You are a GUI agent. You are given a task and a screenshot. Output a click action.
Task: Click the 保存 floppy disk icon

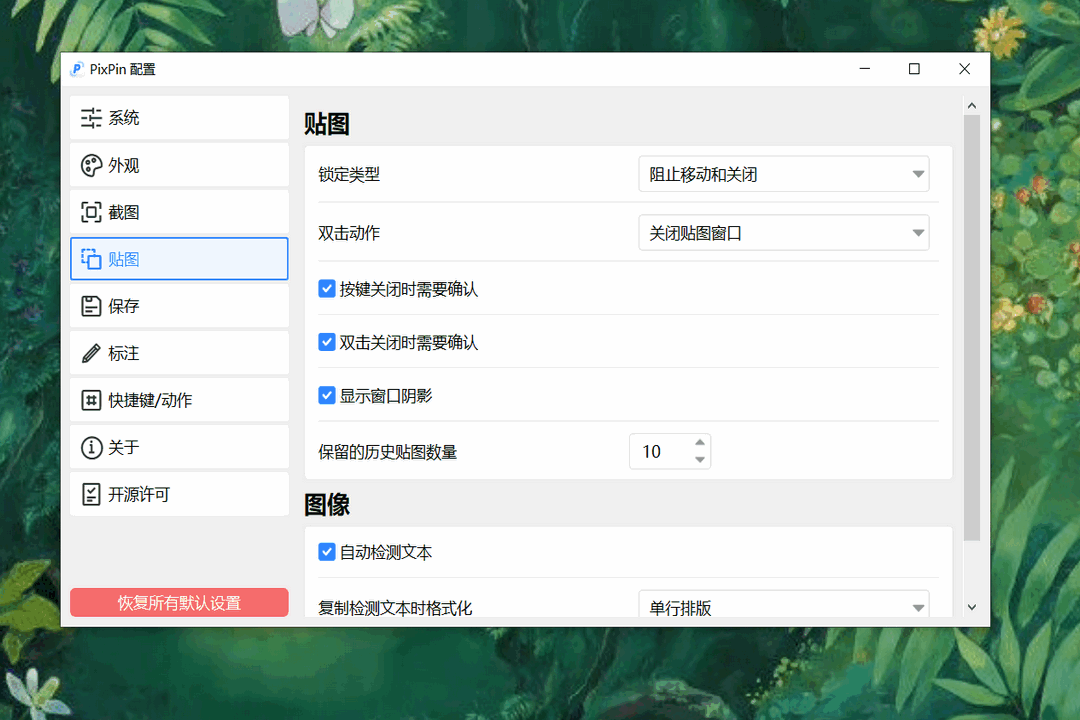91,306
